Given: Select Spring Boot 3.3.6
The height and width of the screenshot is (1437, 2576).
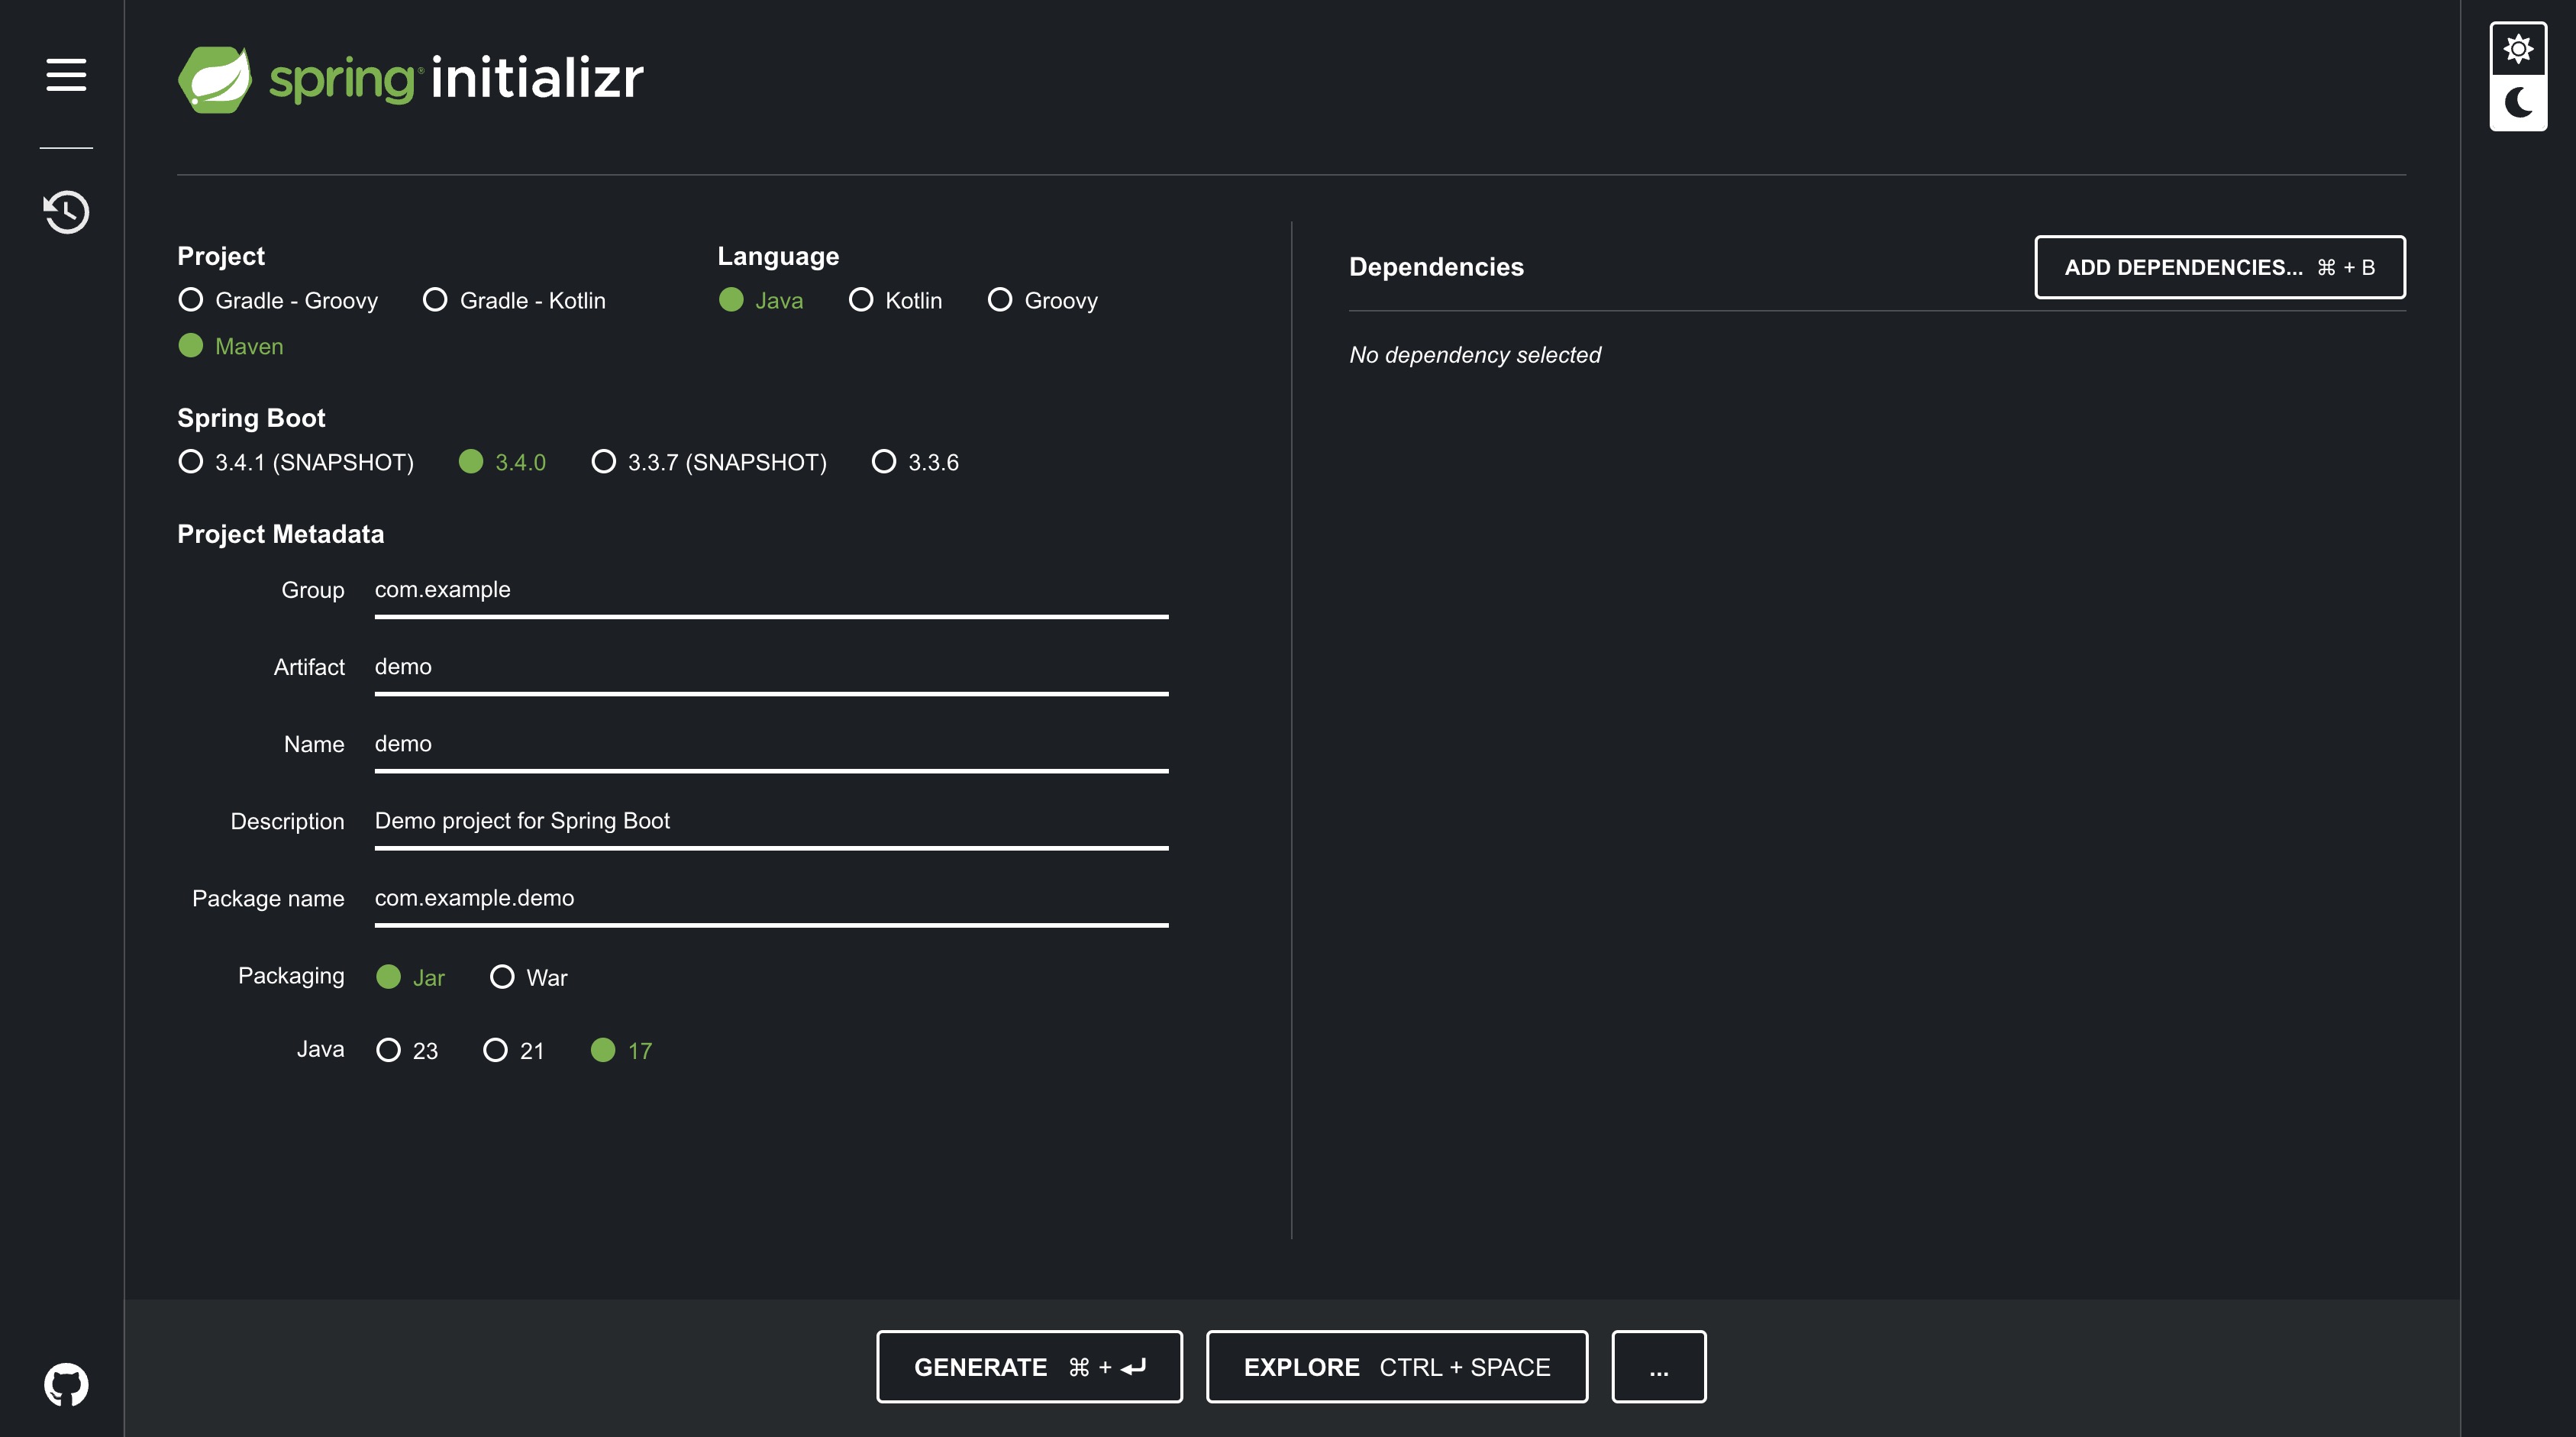Looking at the screenshot, I should pyautogui.click(x=915, y=462).
